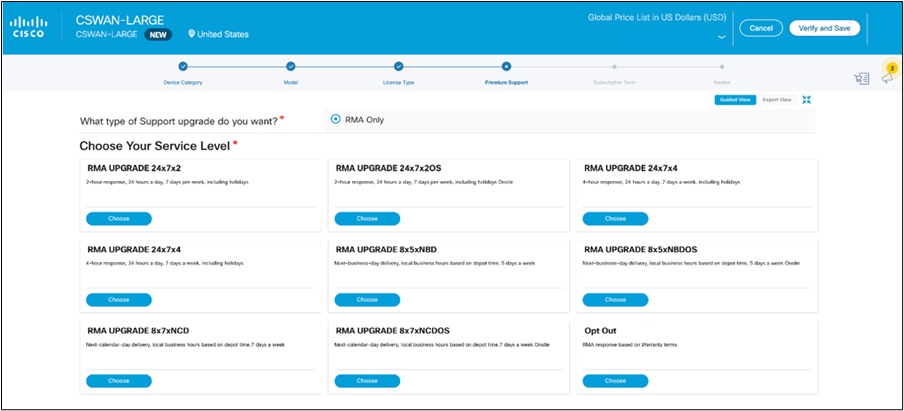
Task: Go to the Device Category step
Action: click(x=183, y=66)
